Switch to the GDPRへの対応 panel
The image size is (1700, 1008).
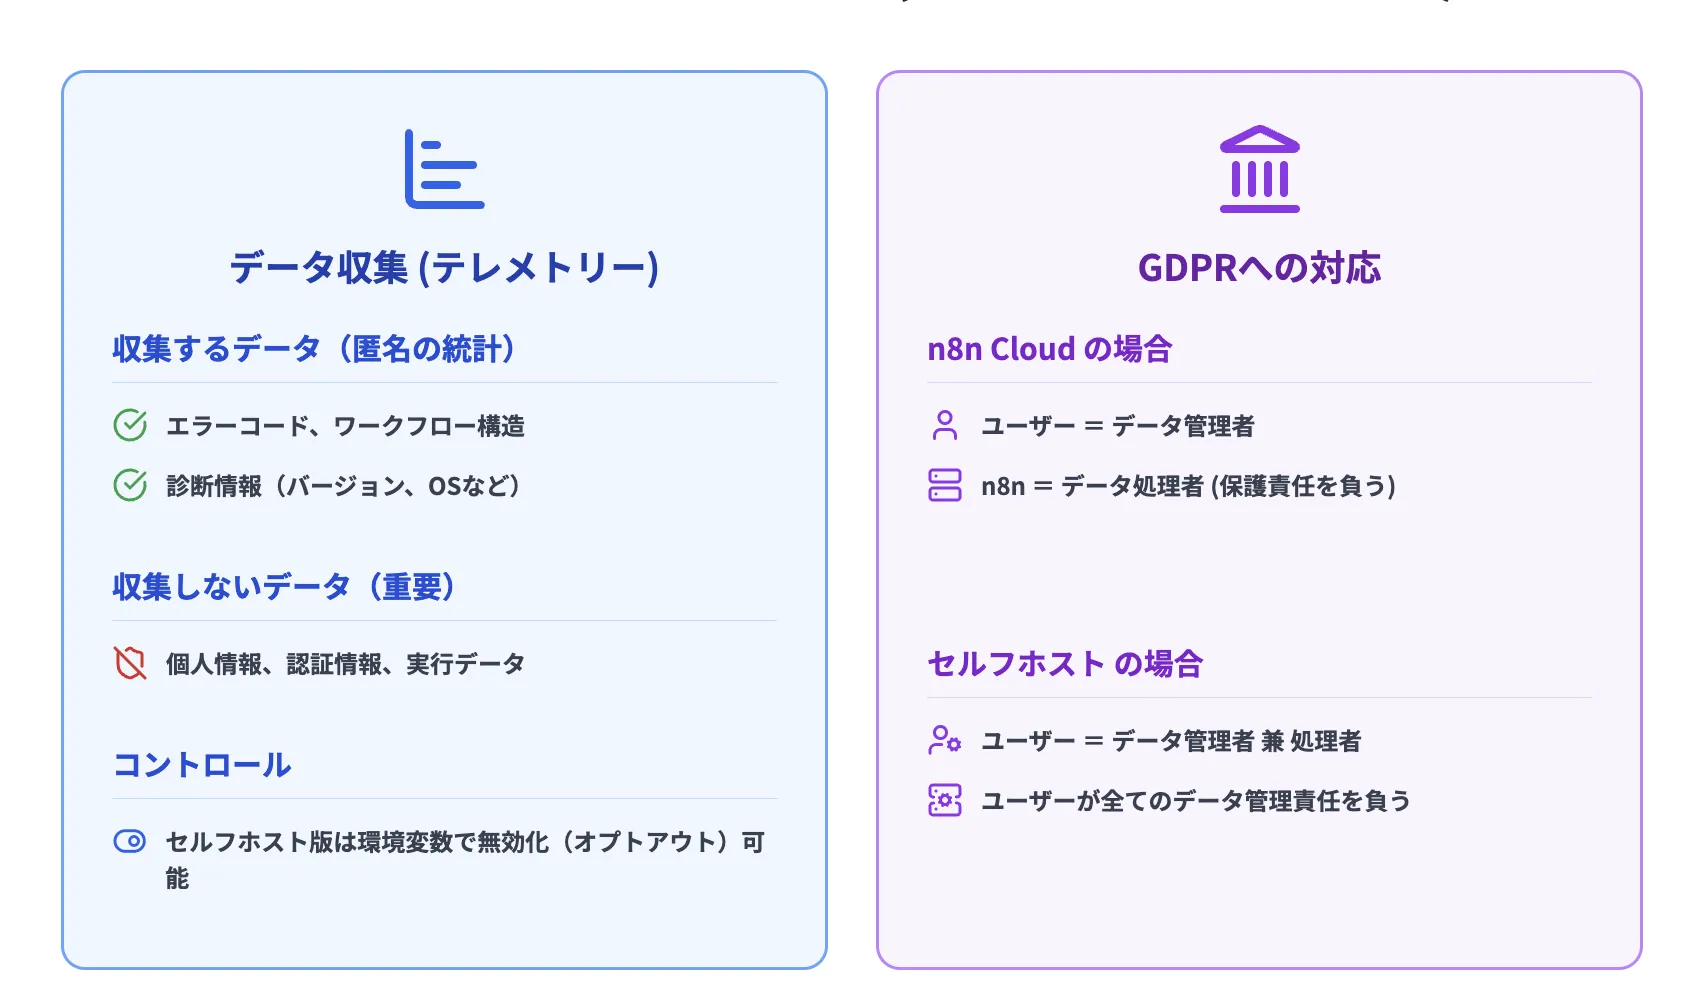click(x=1258, y=267)
